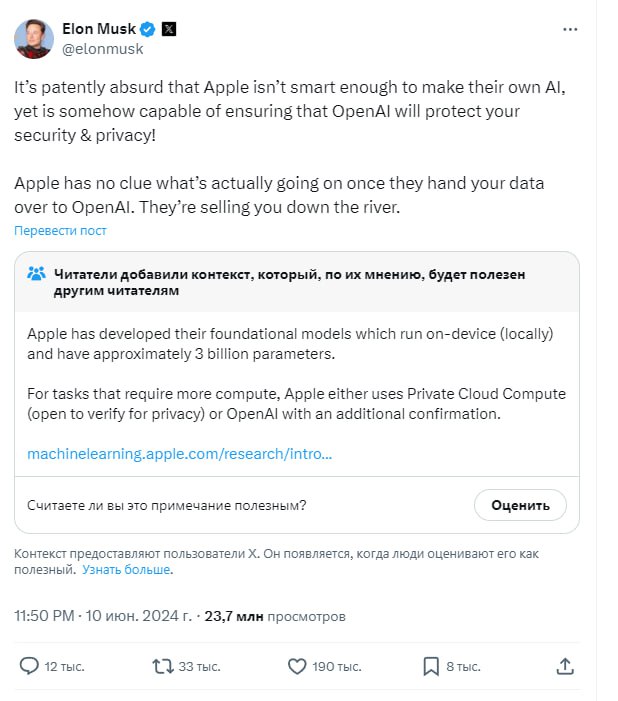
Task: Click the 33 тыс. repost count
Action: click(x=200, y=665)
